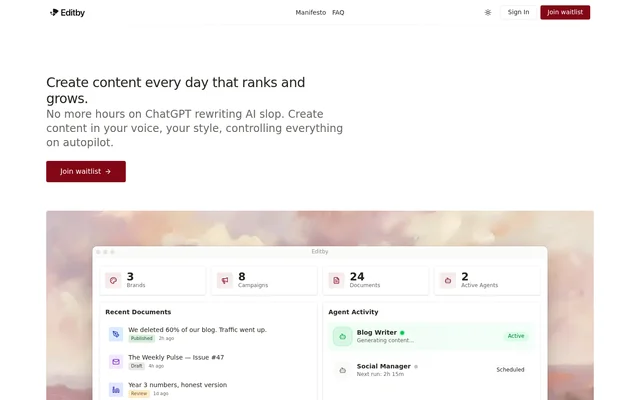
Task: Click the pen icon beside deleted blog document
Action: 116,334
